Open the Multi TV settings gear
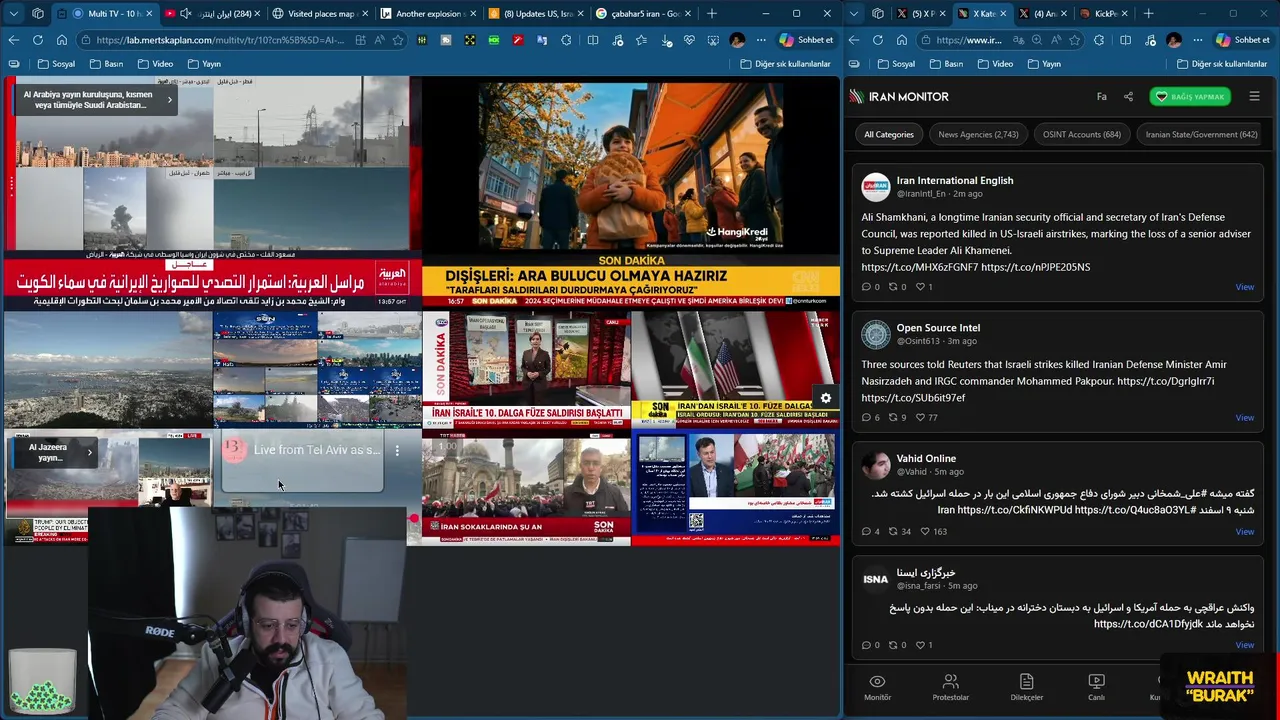Image resolution: width=1280 pixels, height=720 pixels. pyautogui.click(x=826, y=398)
